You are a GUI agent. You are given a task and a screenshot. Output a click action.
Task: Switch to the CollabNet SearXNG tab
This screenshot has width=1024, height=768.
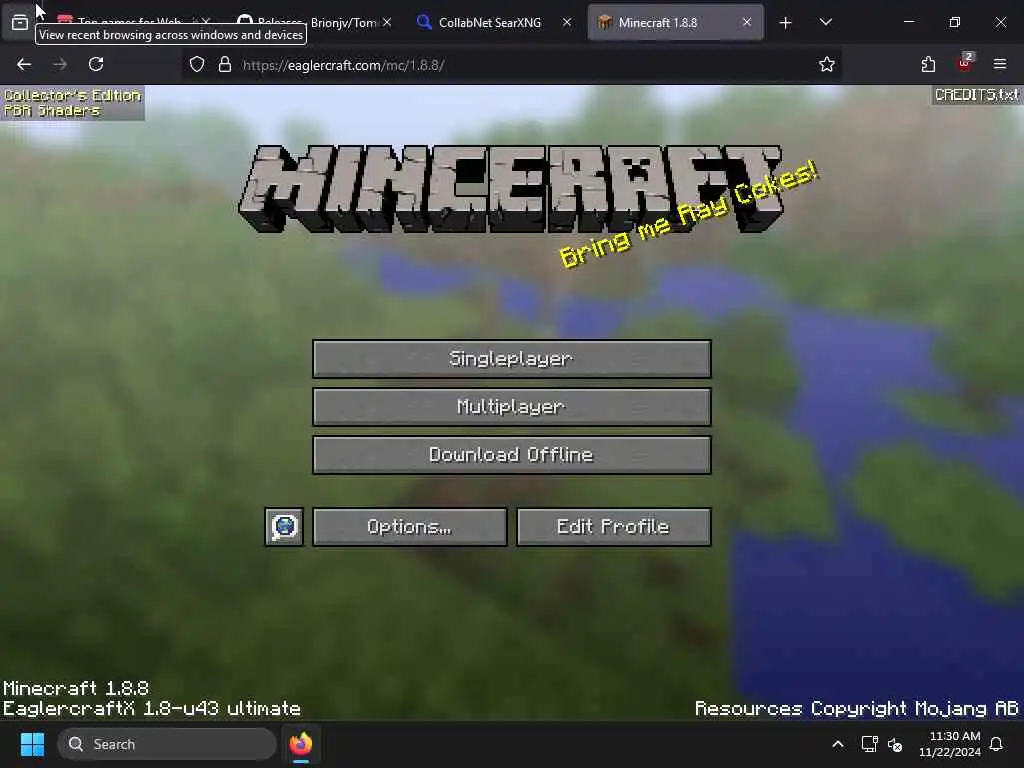coord(490,22)
